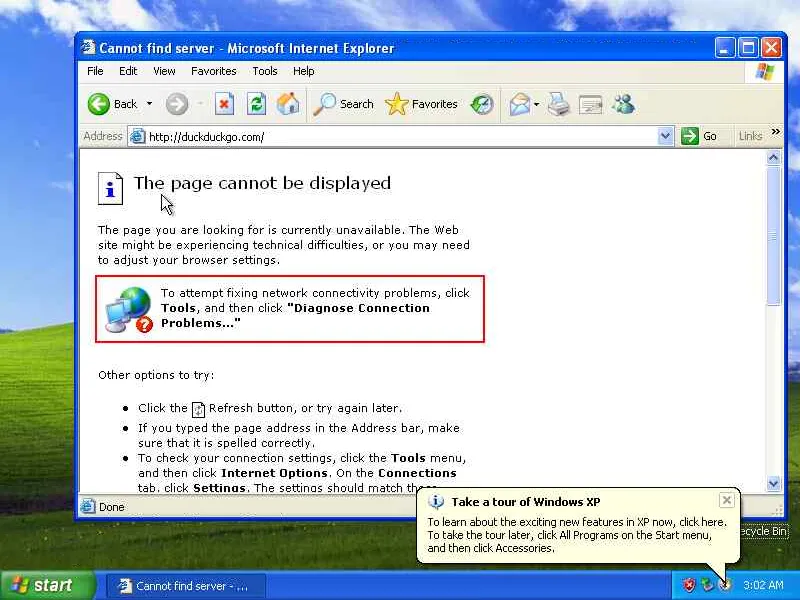
Task: Click the Go button
Action: point(699,136)
